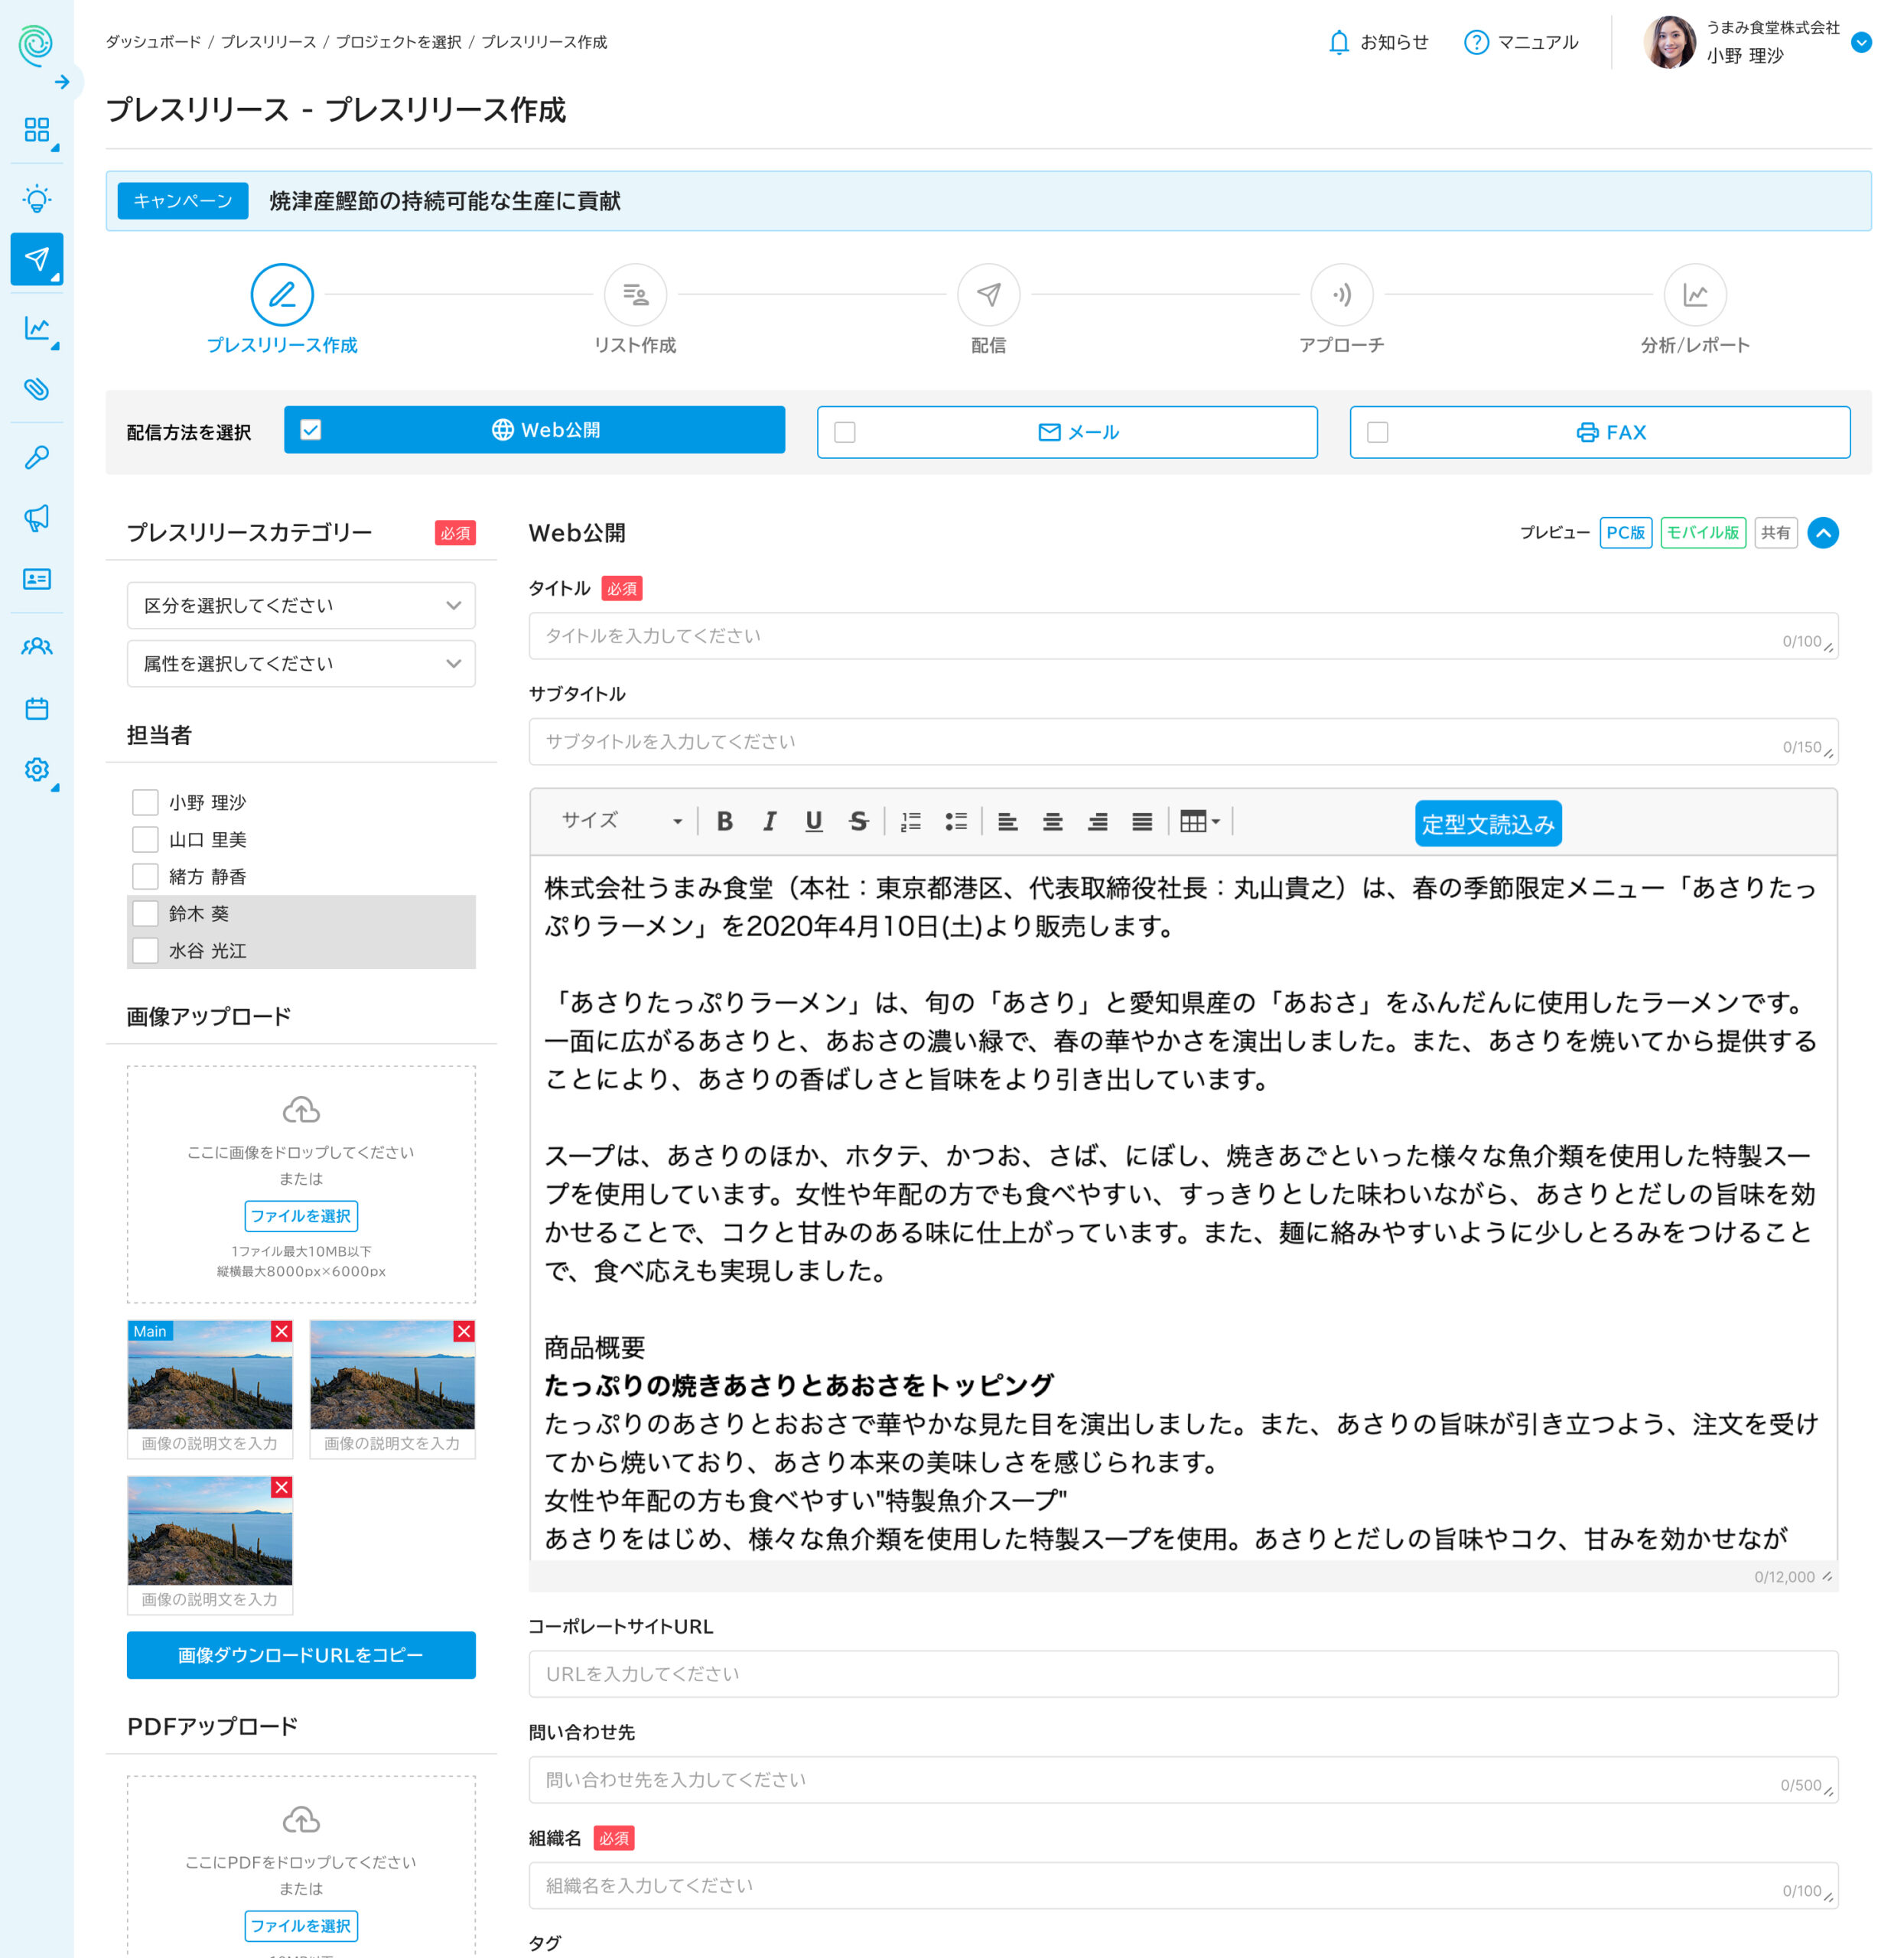The image size is (1904, 1958).
Task: Click the paperclip icon in sidebar
Action: pyautogui.click(x=37, y=388)
